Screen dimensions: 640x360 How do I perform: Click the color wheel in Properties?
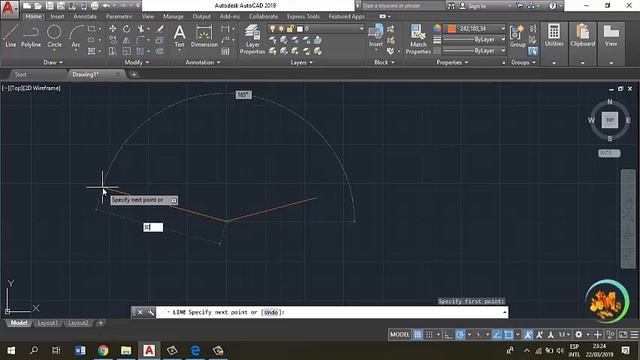(x=437, y=28)
